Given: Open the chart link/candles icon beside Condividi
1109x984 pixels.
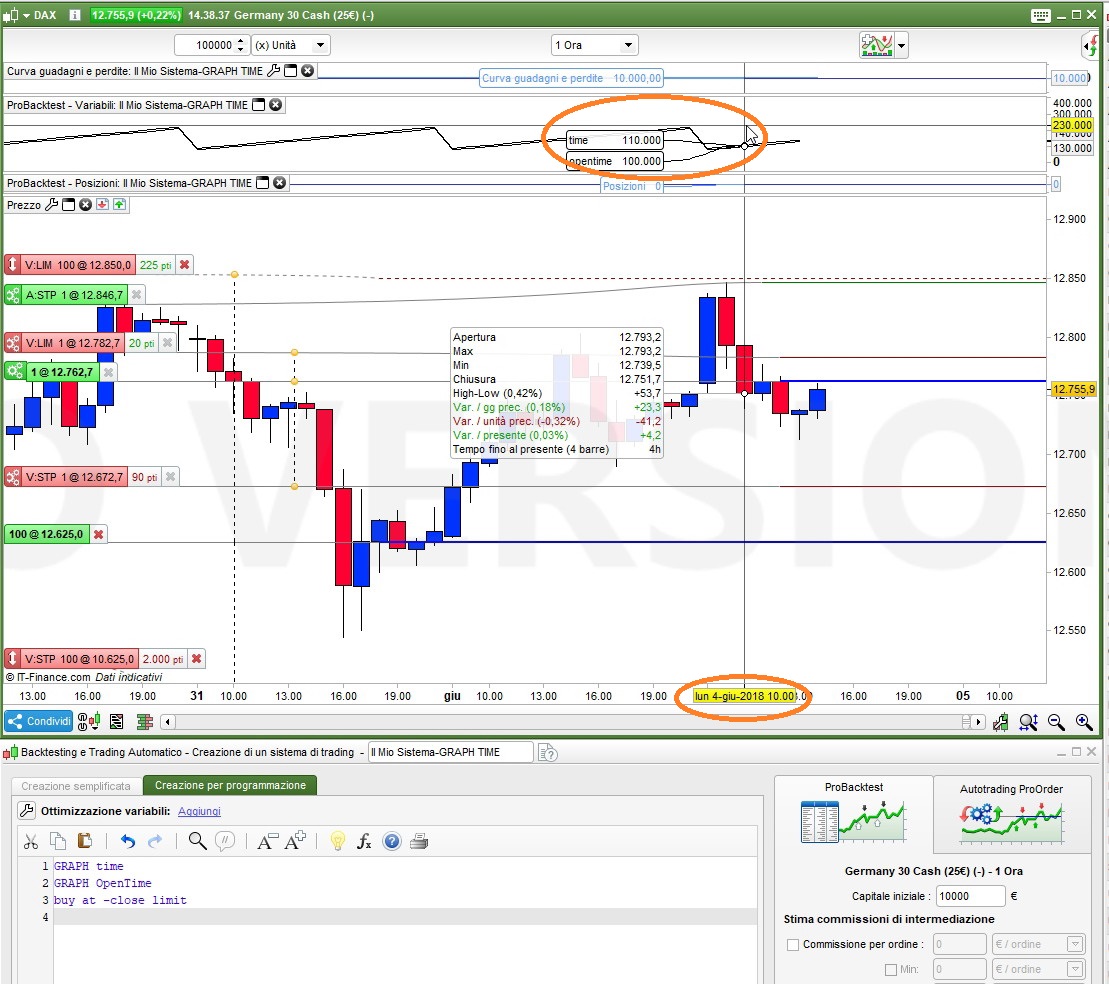Looking at the screenshot, I should (x=88, y=722).
